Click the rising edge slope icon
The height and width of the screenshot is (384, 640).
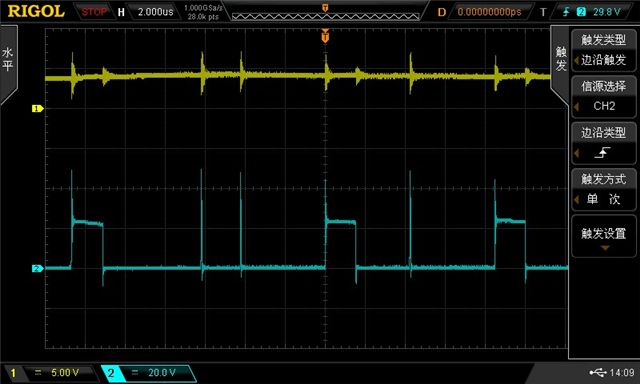[x=602, y=153]
